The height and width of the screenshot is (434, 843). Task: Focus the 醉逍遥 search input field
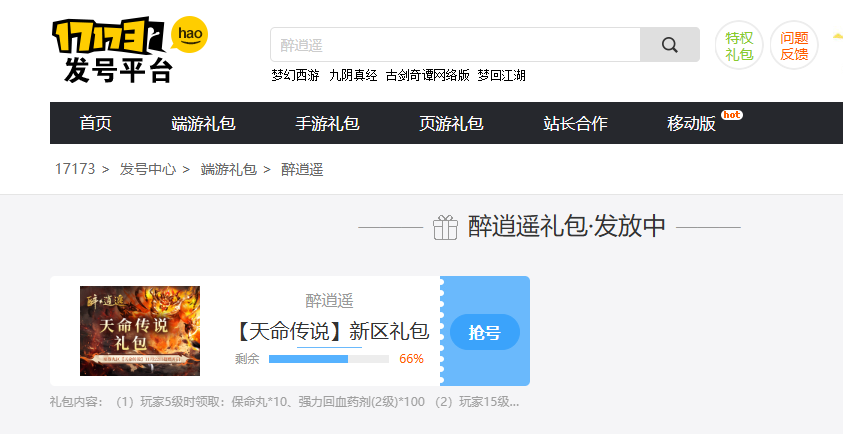pyautogui.click(x=455, y=45)
